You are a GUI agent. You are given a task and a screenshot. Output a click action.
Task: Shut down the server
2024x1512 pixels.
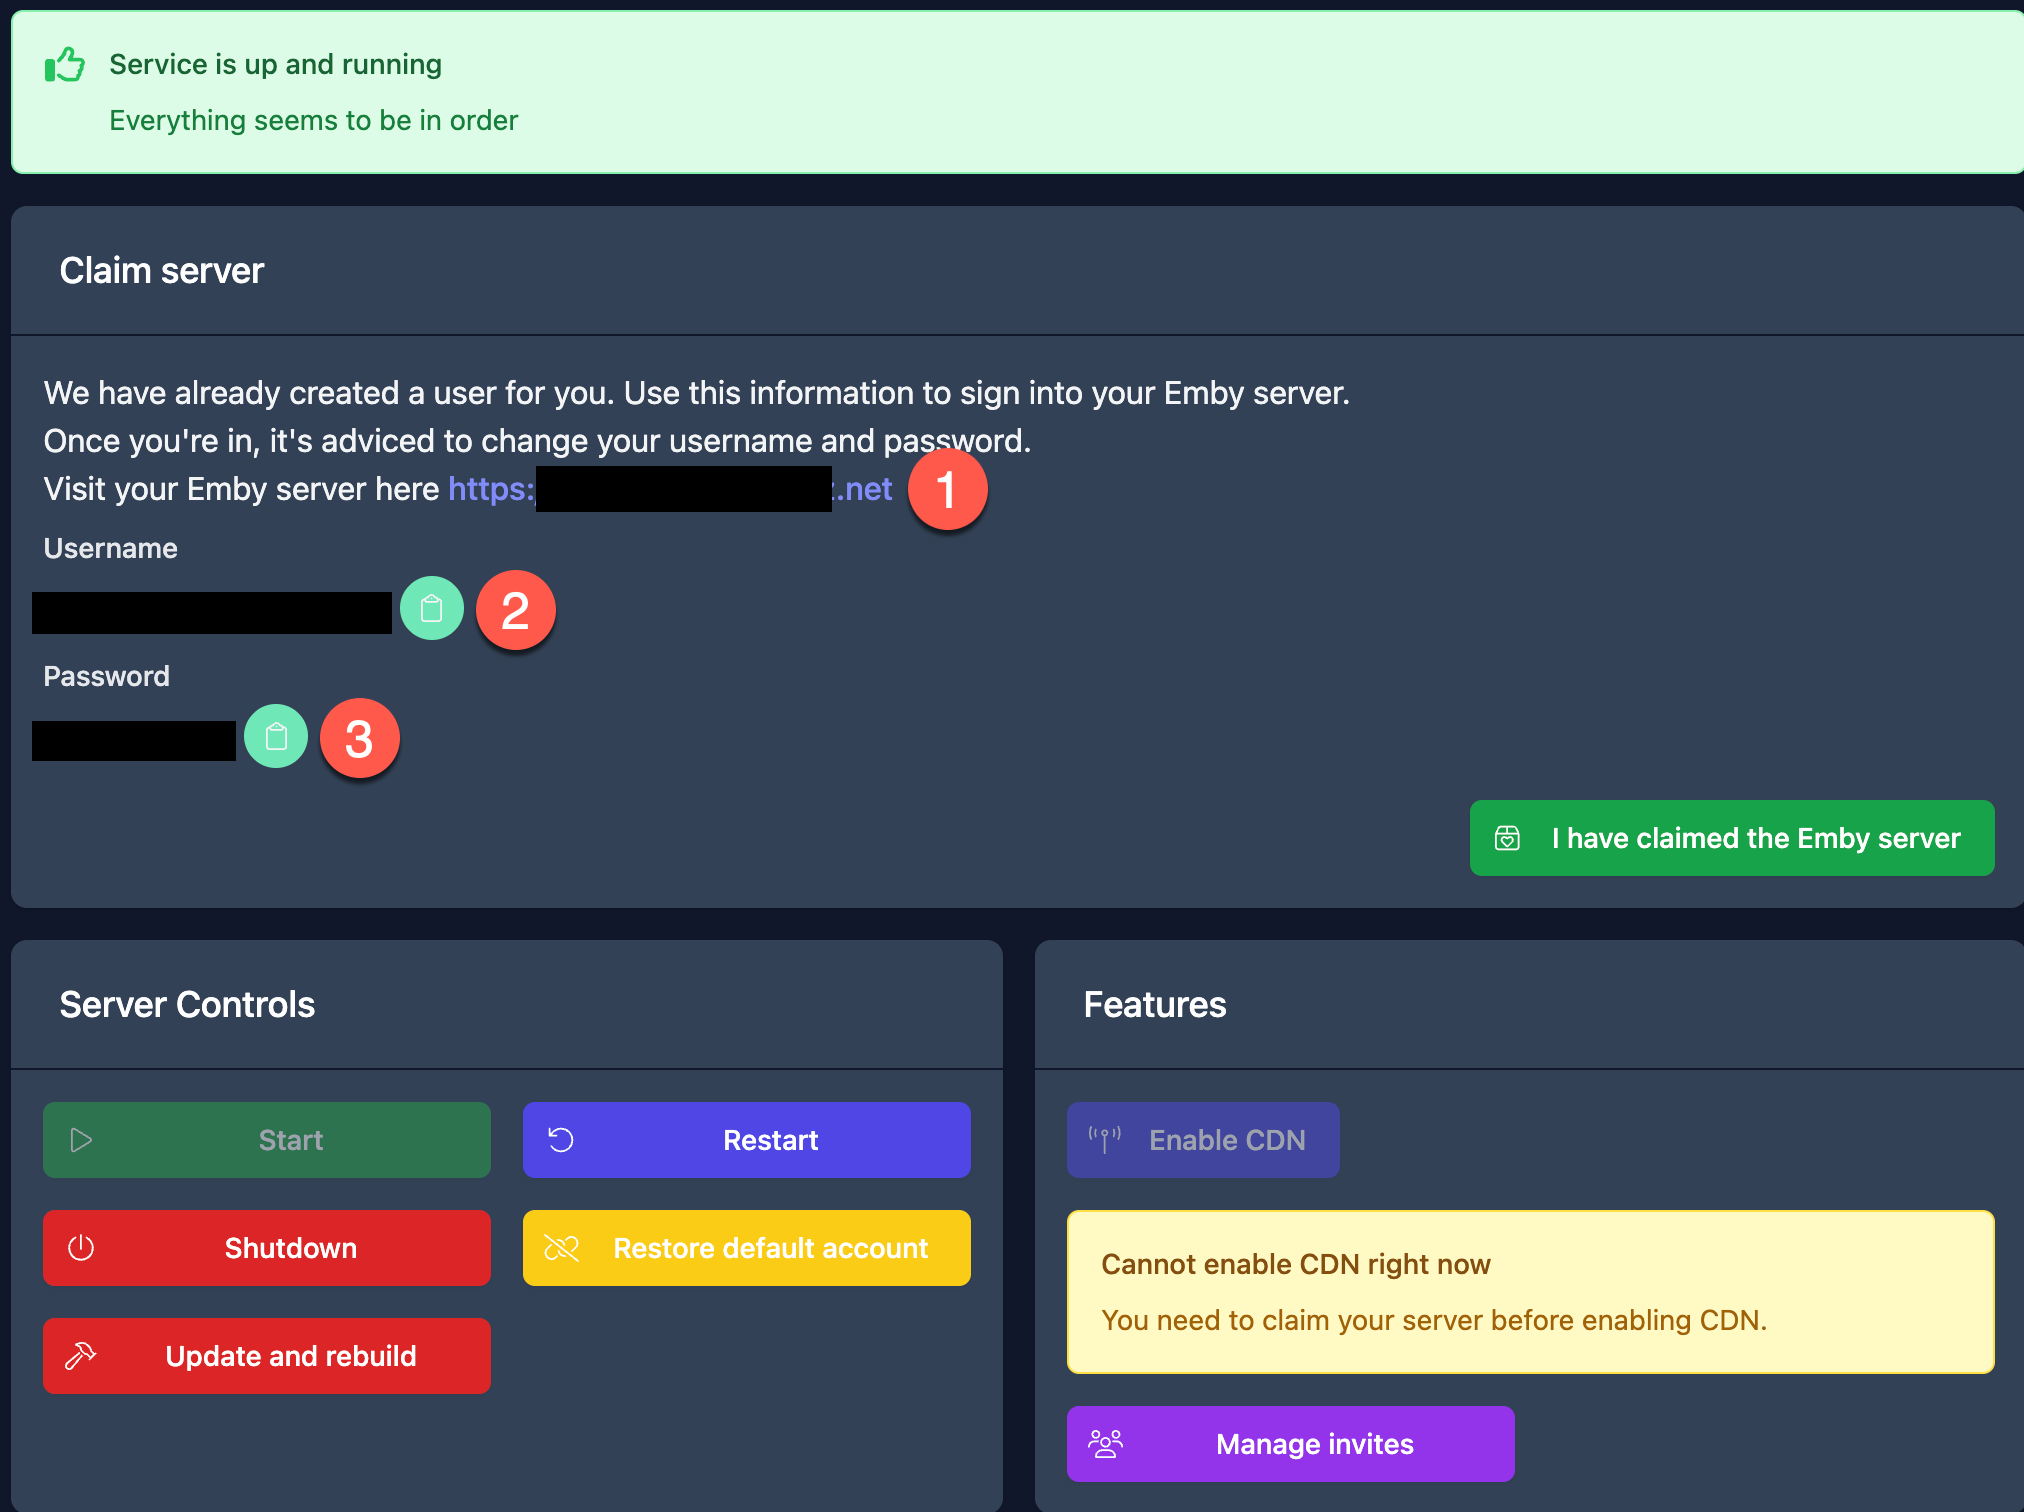click(267, 1248)
